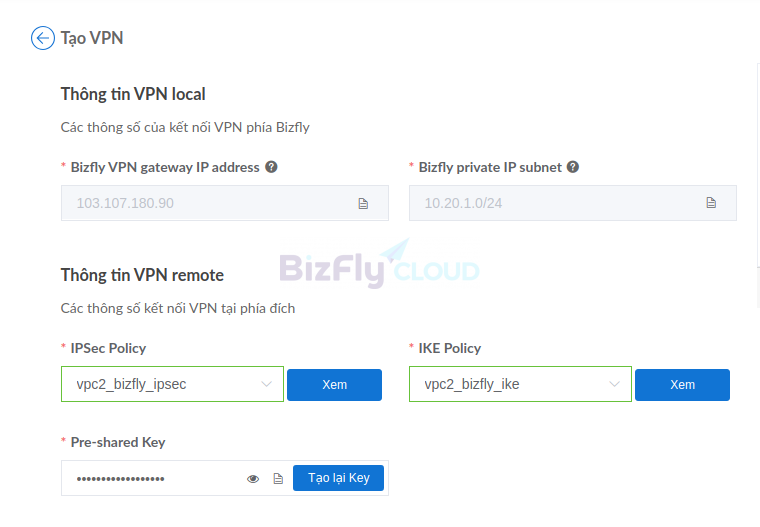Image resolution: width=760 pixels, height=527 pixels.
Task: Click the Bizfly private IP subnet field
Action: point(572,203)
